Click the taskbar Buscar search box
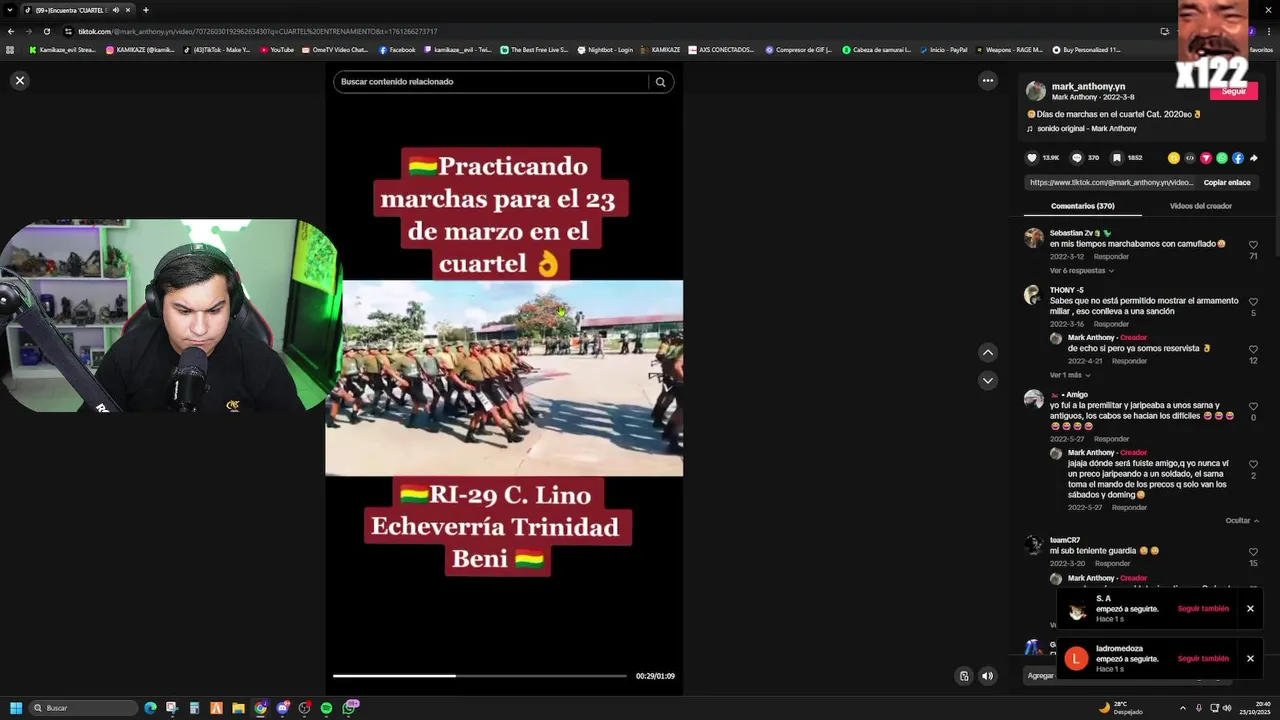The width and height of the screenshot is (1280, 720). click(x=83, y=708)
